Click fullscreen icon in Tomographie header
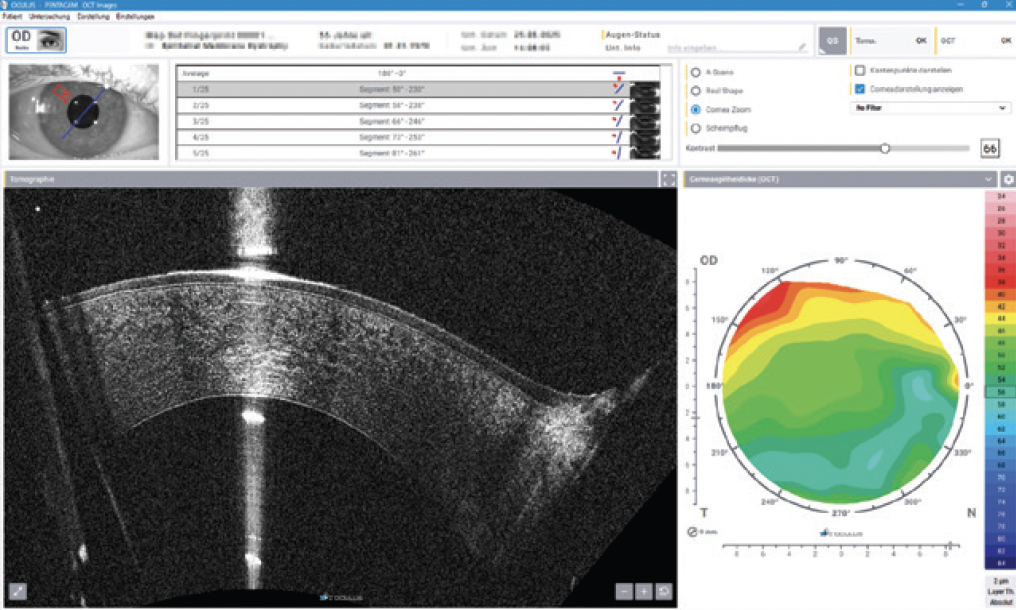The width and height of the screenshot is (1016, 610). click(x=667, y=179)
